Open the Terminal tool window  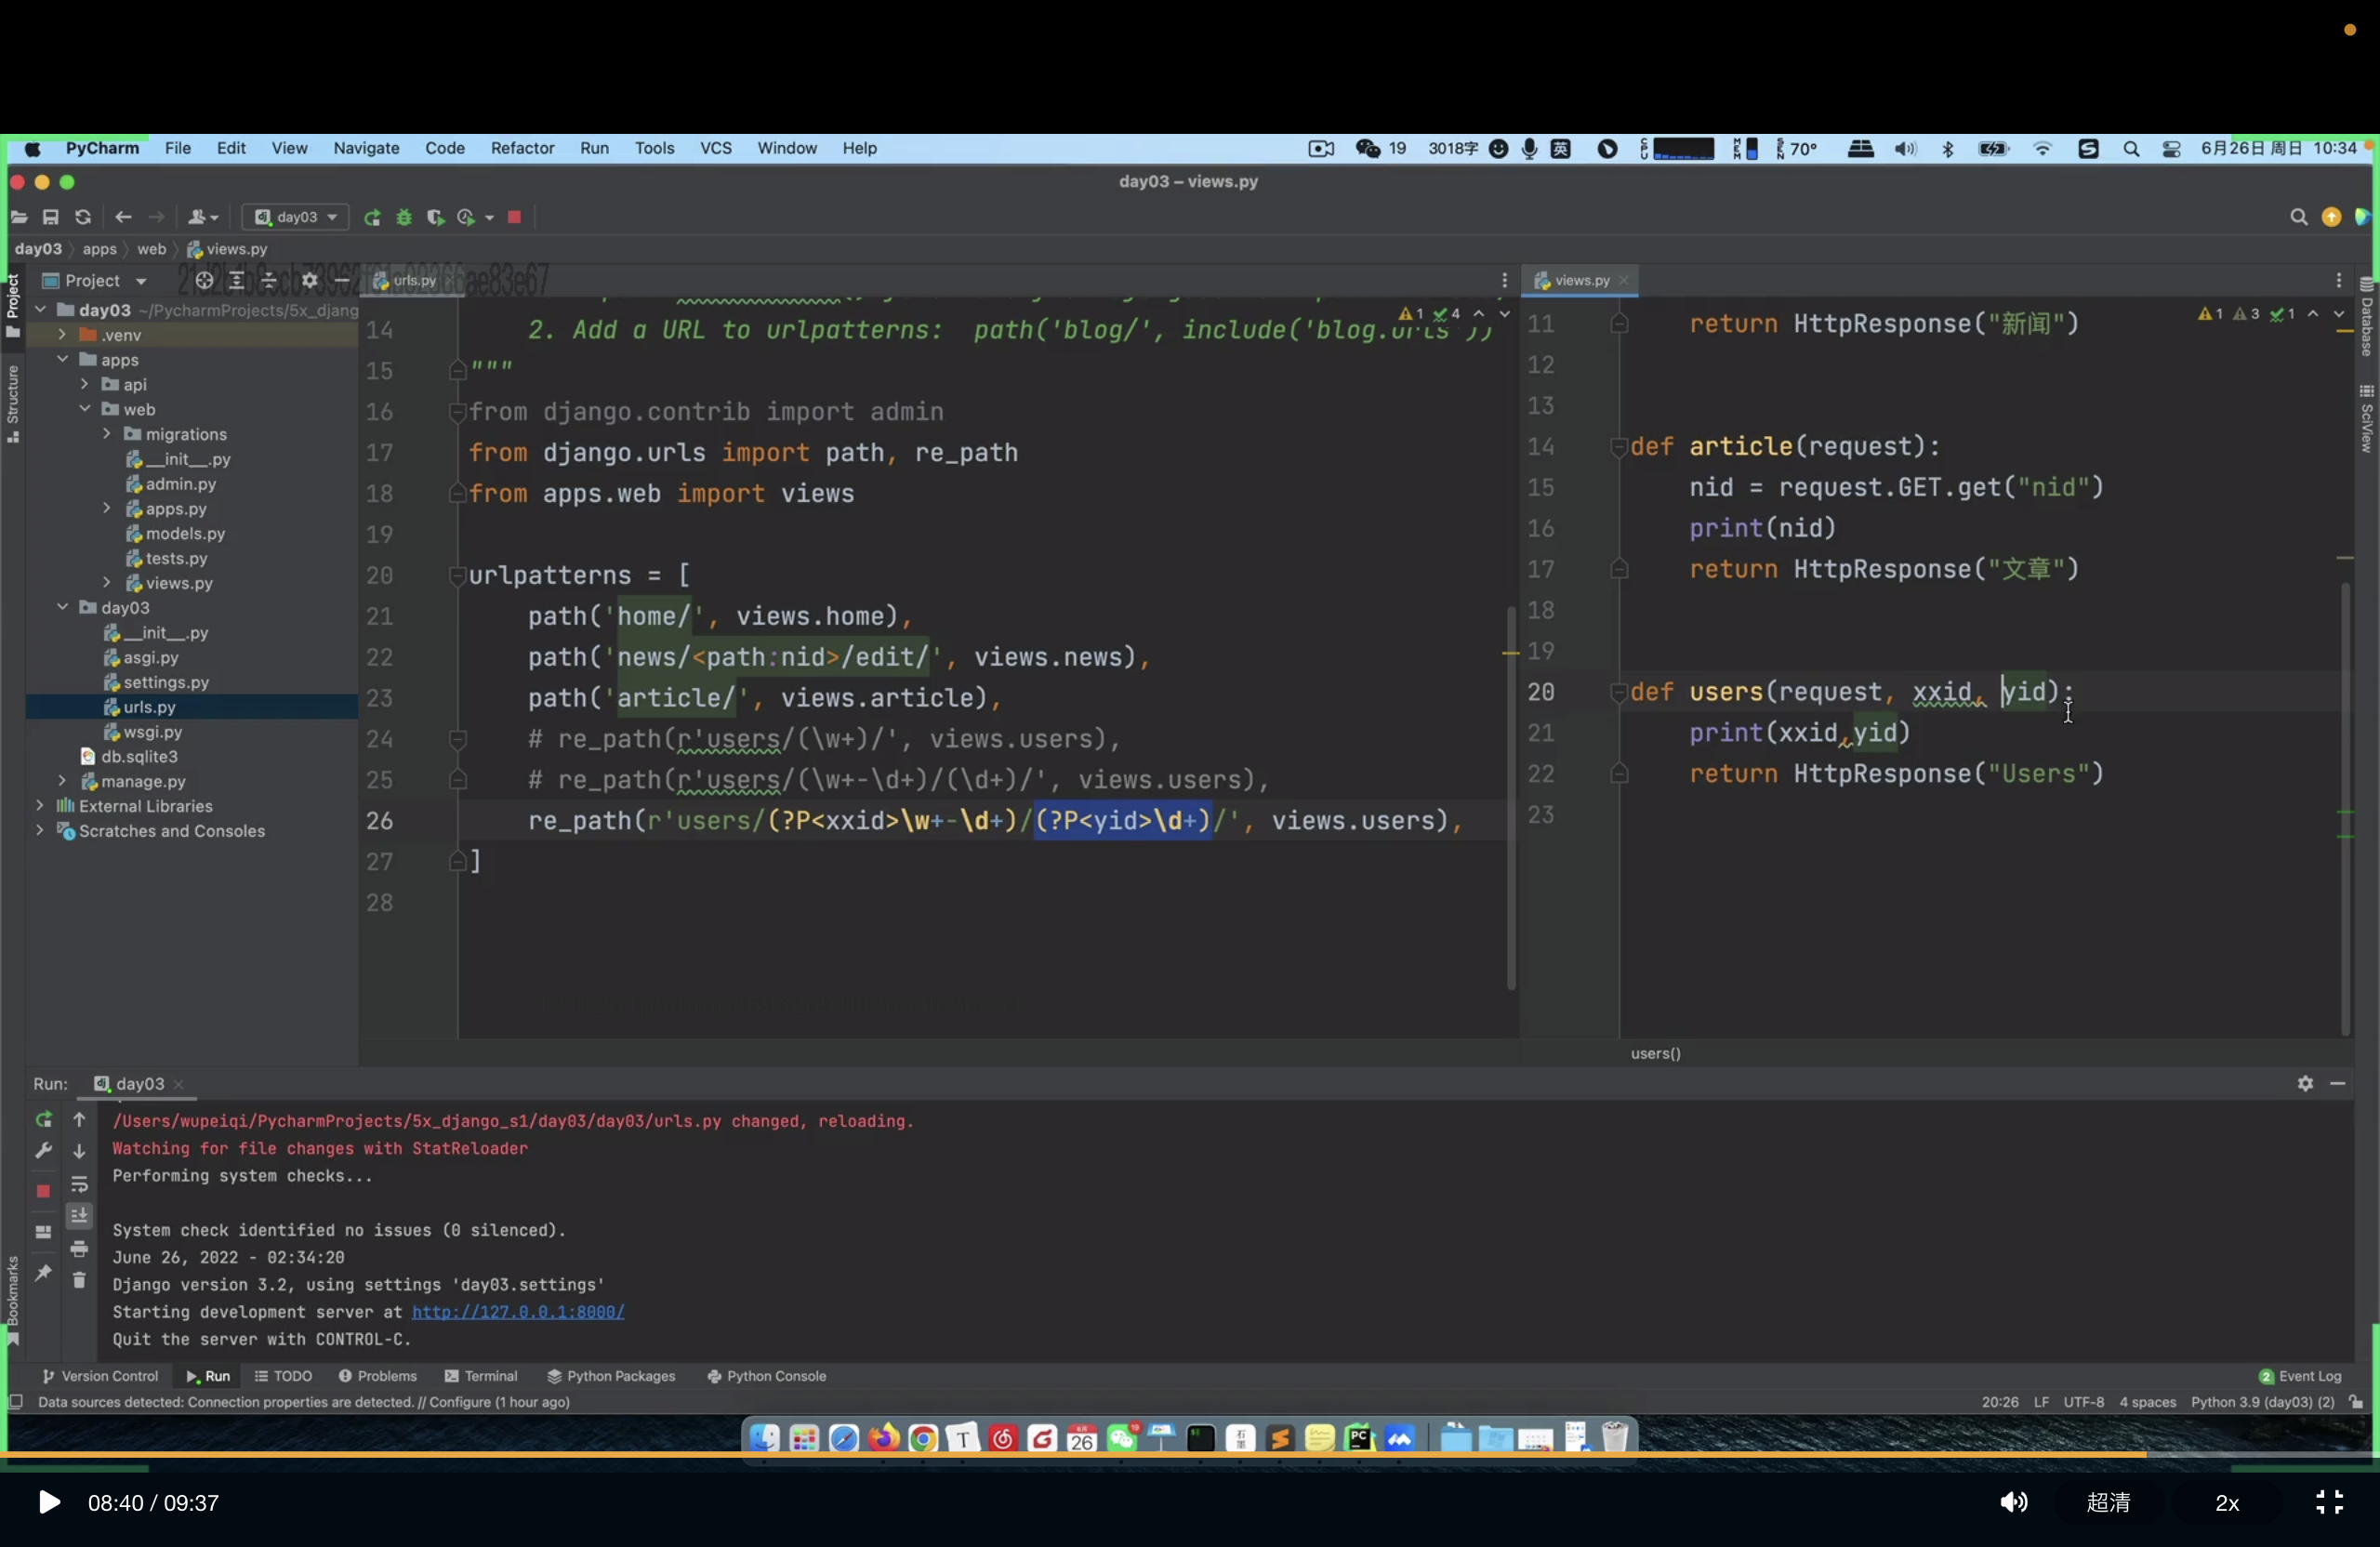coord(481,1376)
